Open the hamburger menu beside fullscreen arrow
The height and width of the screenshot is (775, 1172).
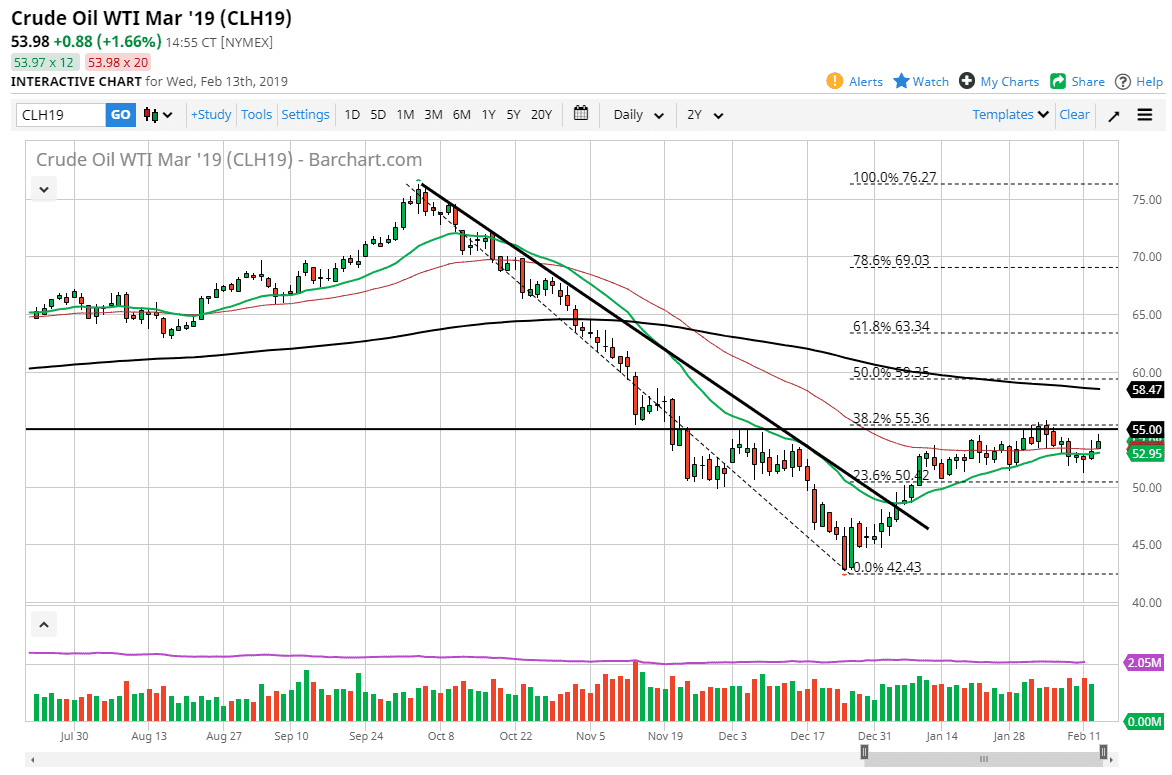coord(1144,114)
